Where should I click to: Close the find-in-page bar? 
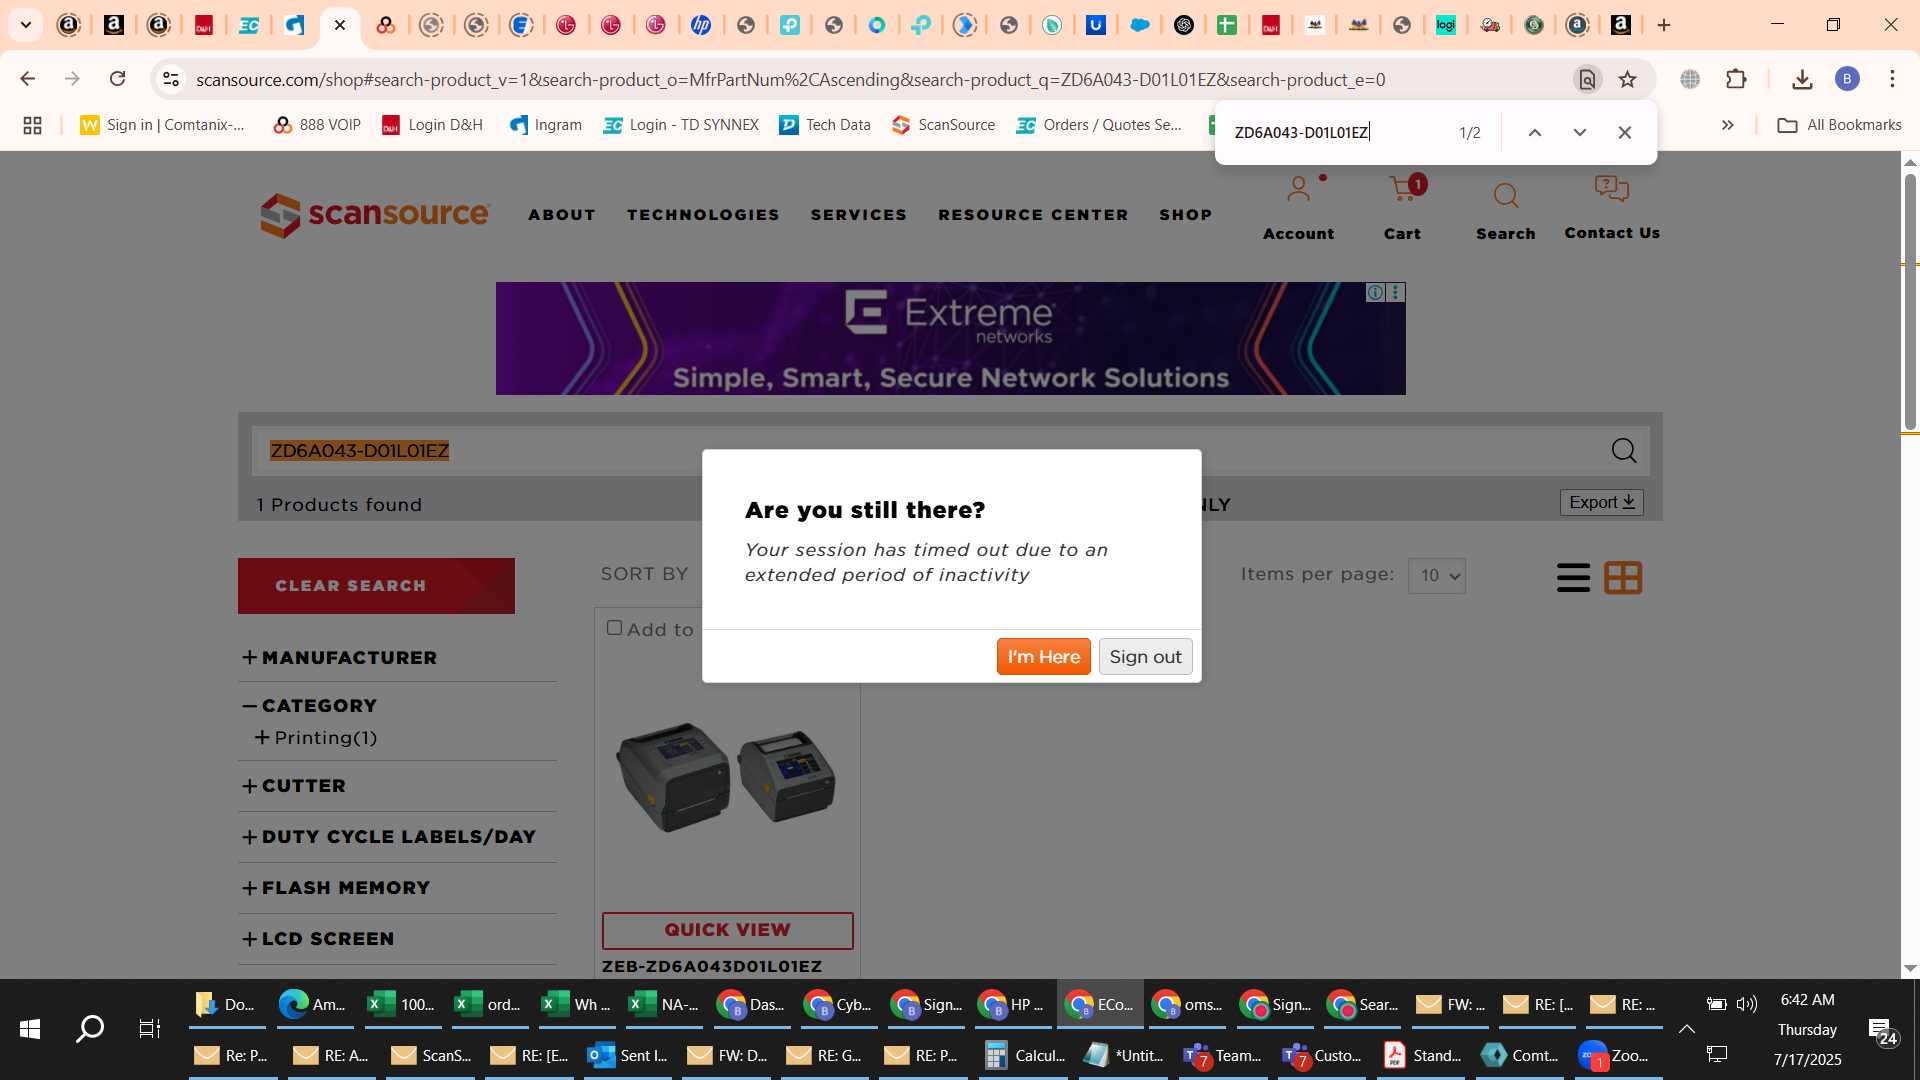[x=1624, y=132]
